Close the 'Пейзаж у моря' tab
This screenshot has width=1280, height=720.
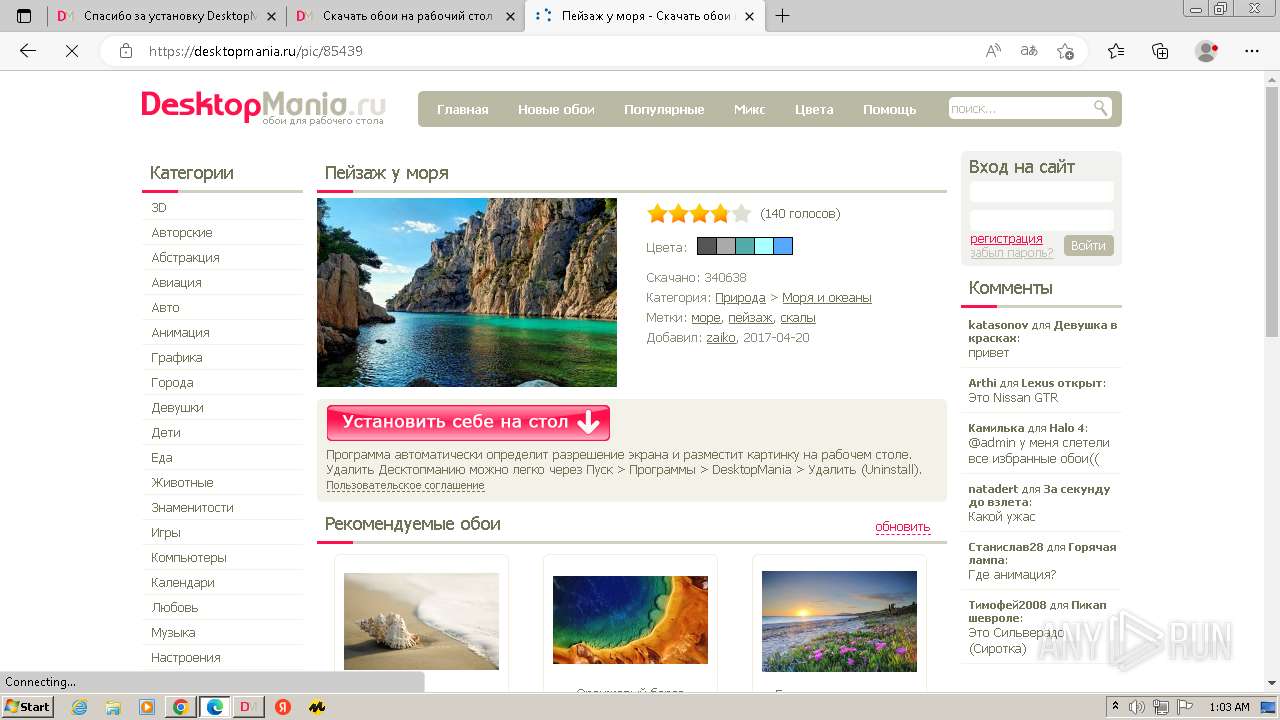747,16
